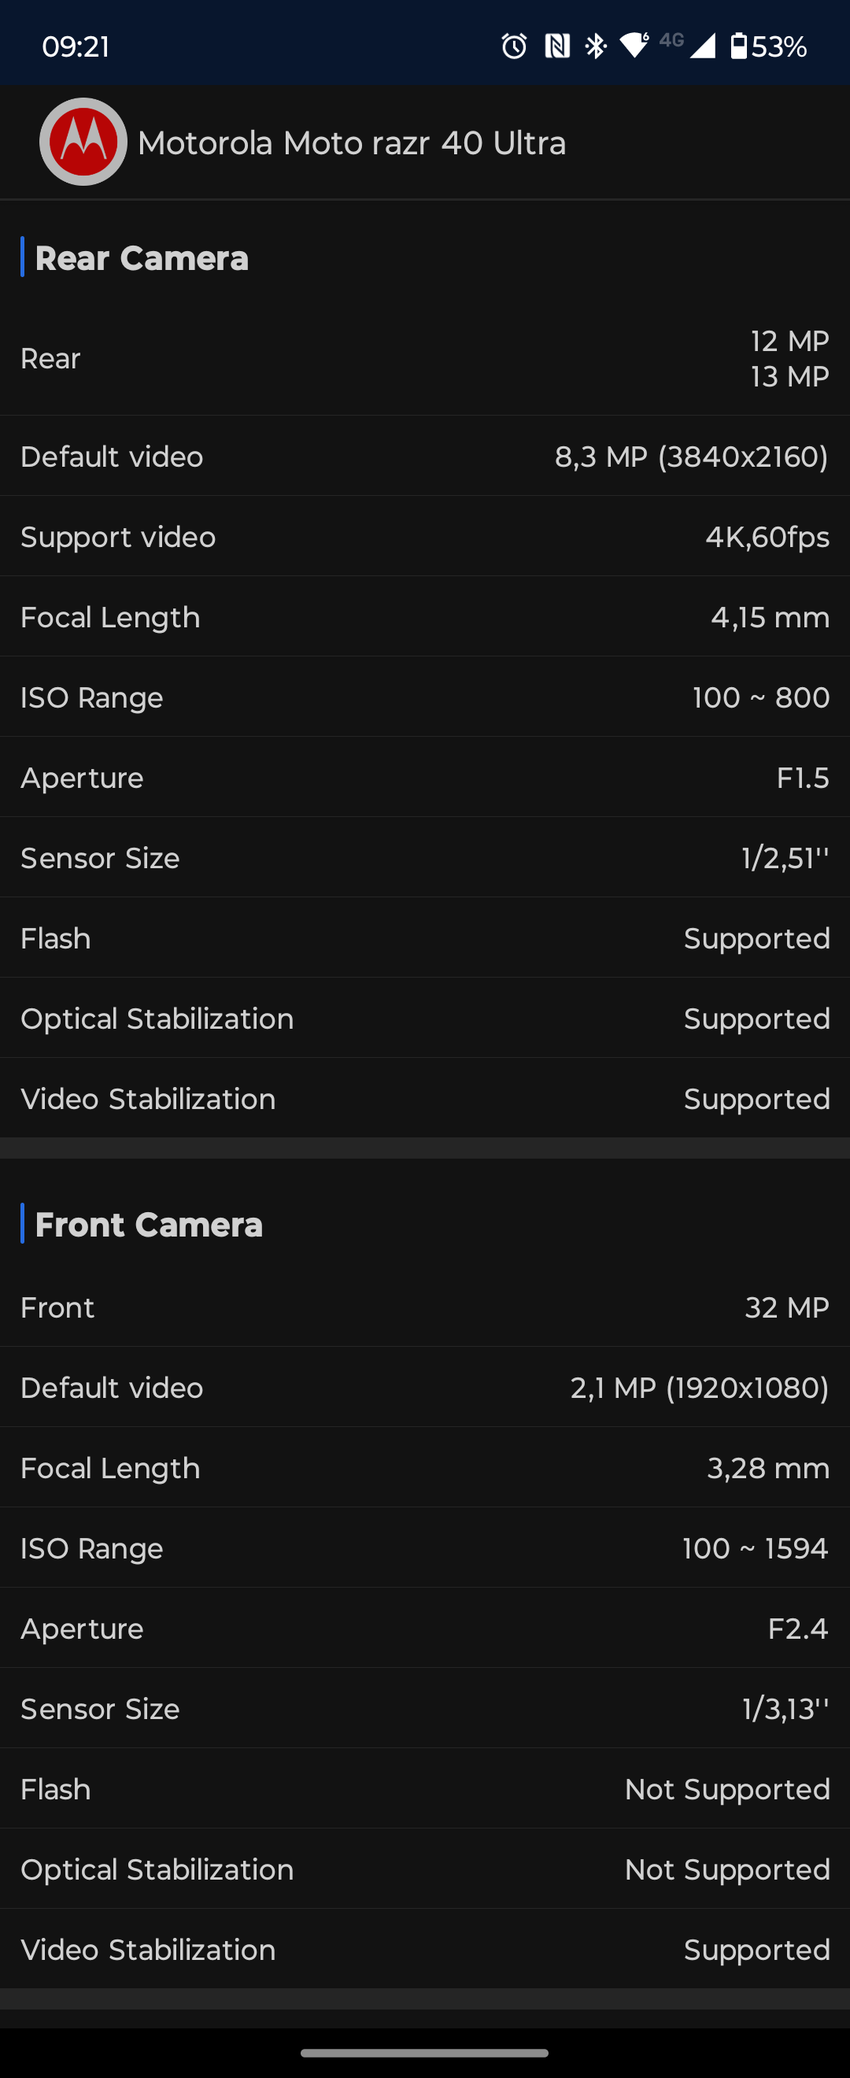Tap the Front Camera section header
The width and height of the screenshot is (850, 2078).
[x=149, y=1224]
